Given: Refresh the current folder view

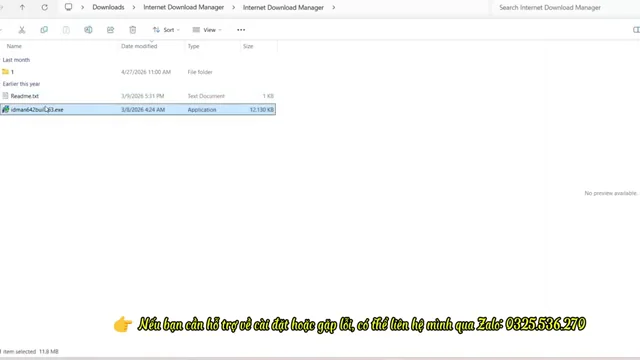Looking at the screenshot, I should [44, 7].
